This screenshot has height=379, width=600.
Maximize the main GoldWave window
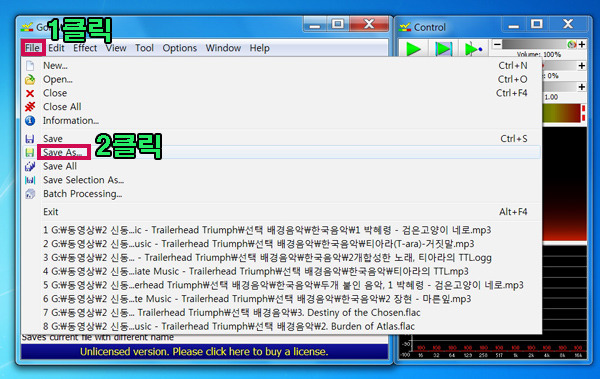(338, 24)
